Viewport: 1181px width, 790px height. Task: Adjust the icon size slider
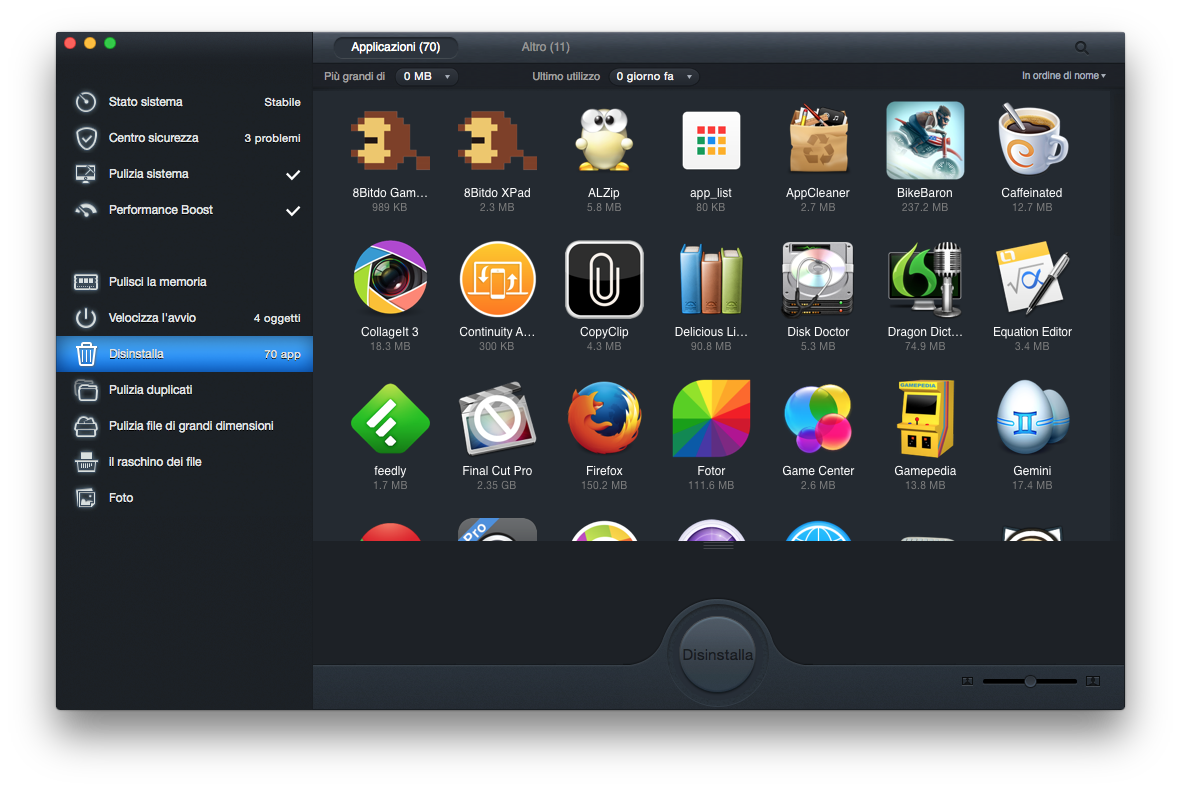1030,681
